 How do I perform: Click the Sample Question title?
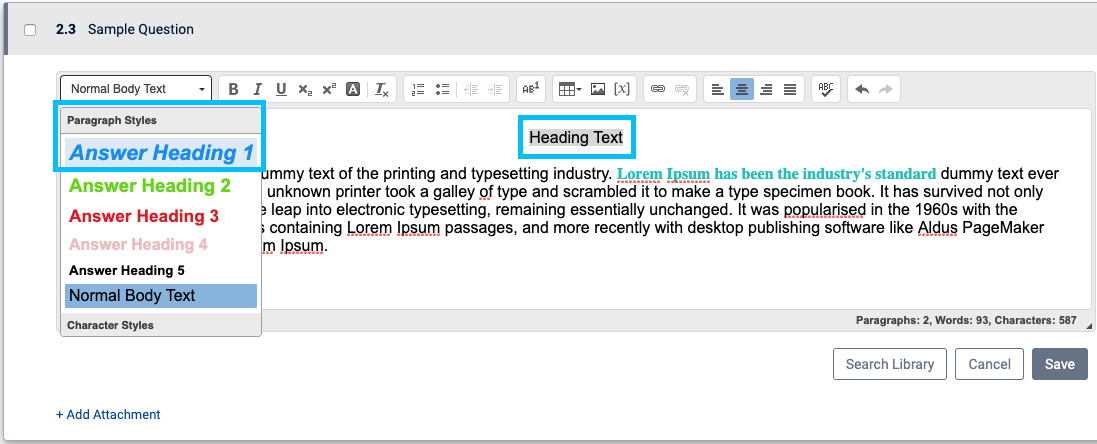click(x=141, y=29)
